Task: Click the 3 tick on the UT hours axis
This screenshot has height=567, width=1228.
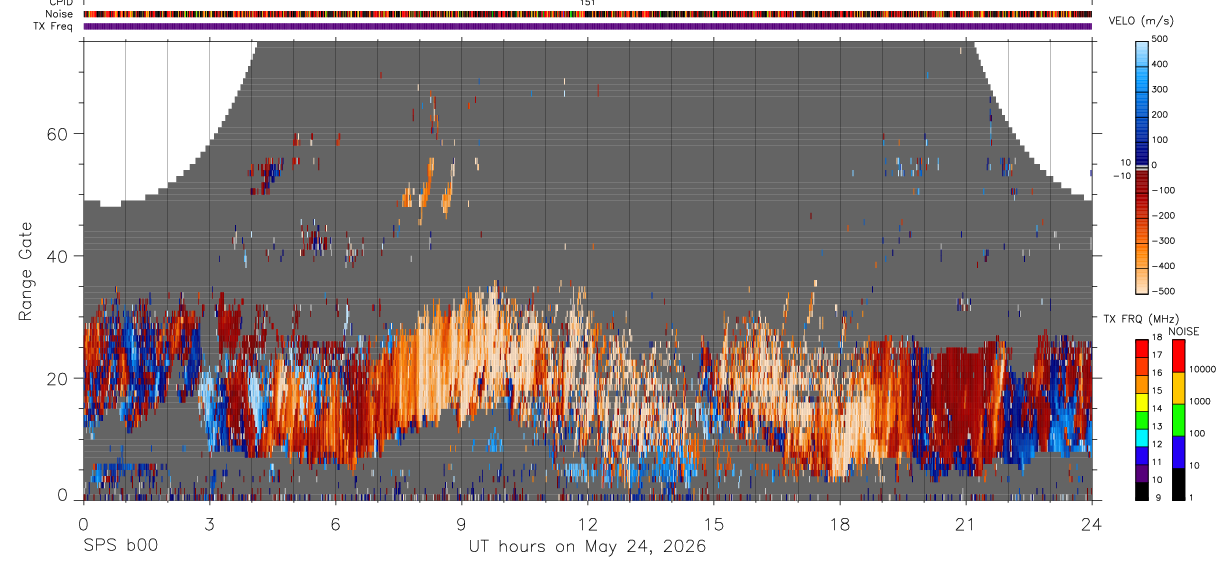Action: click(209, 524)
